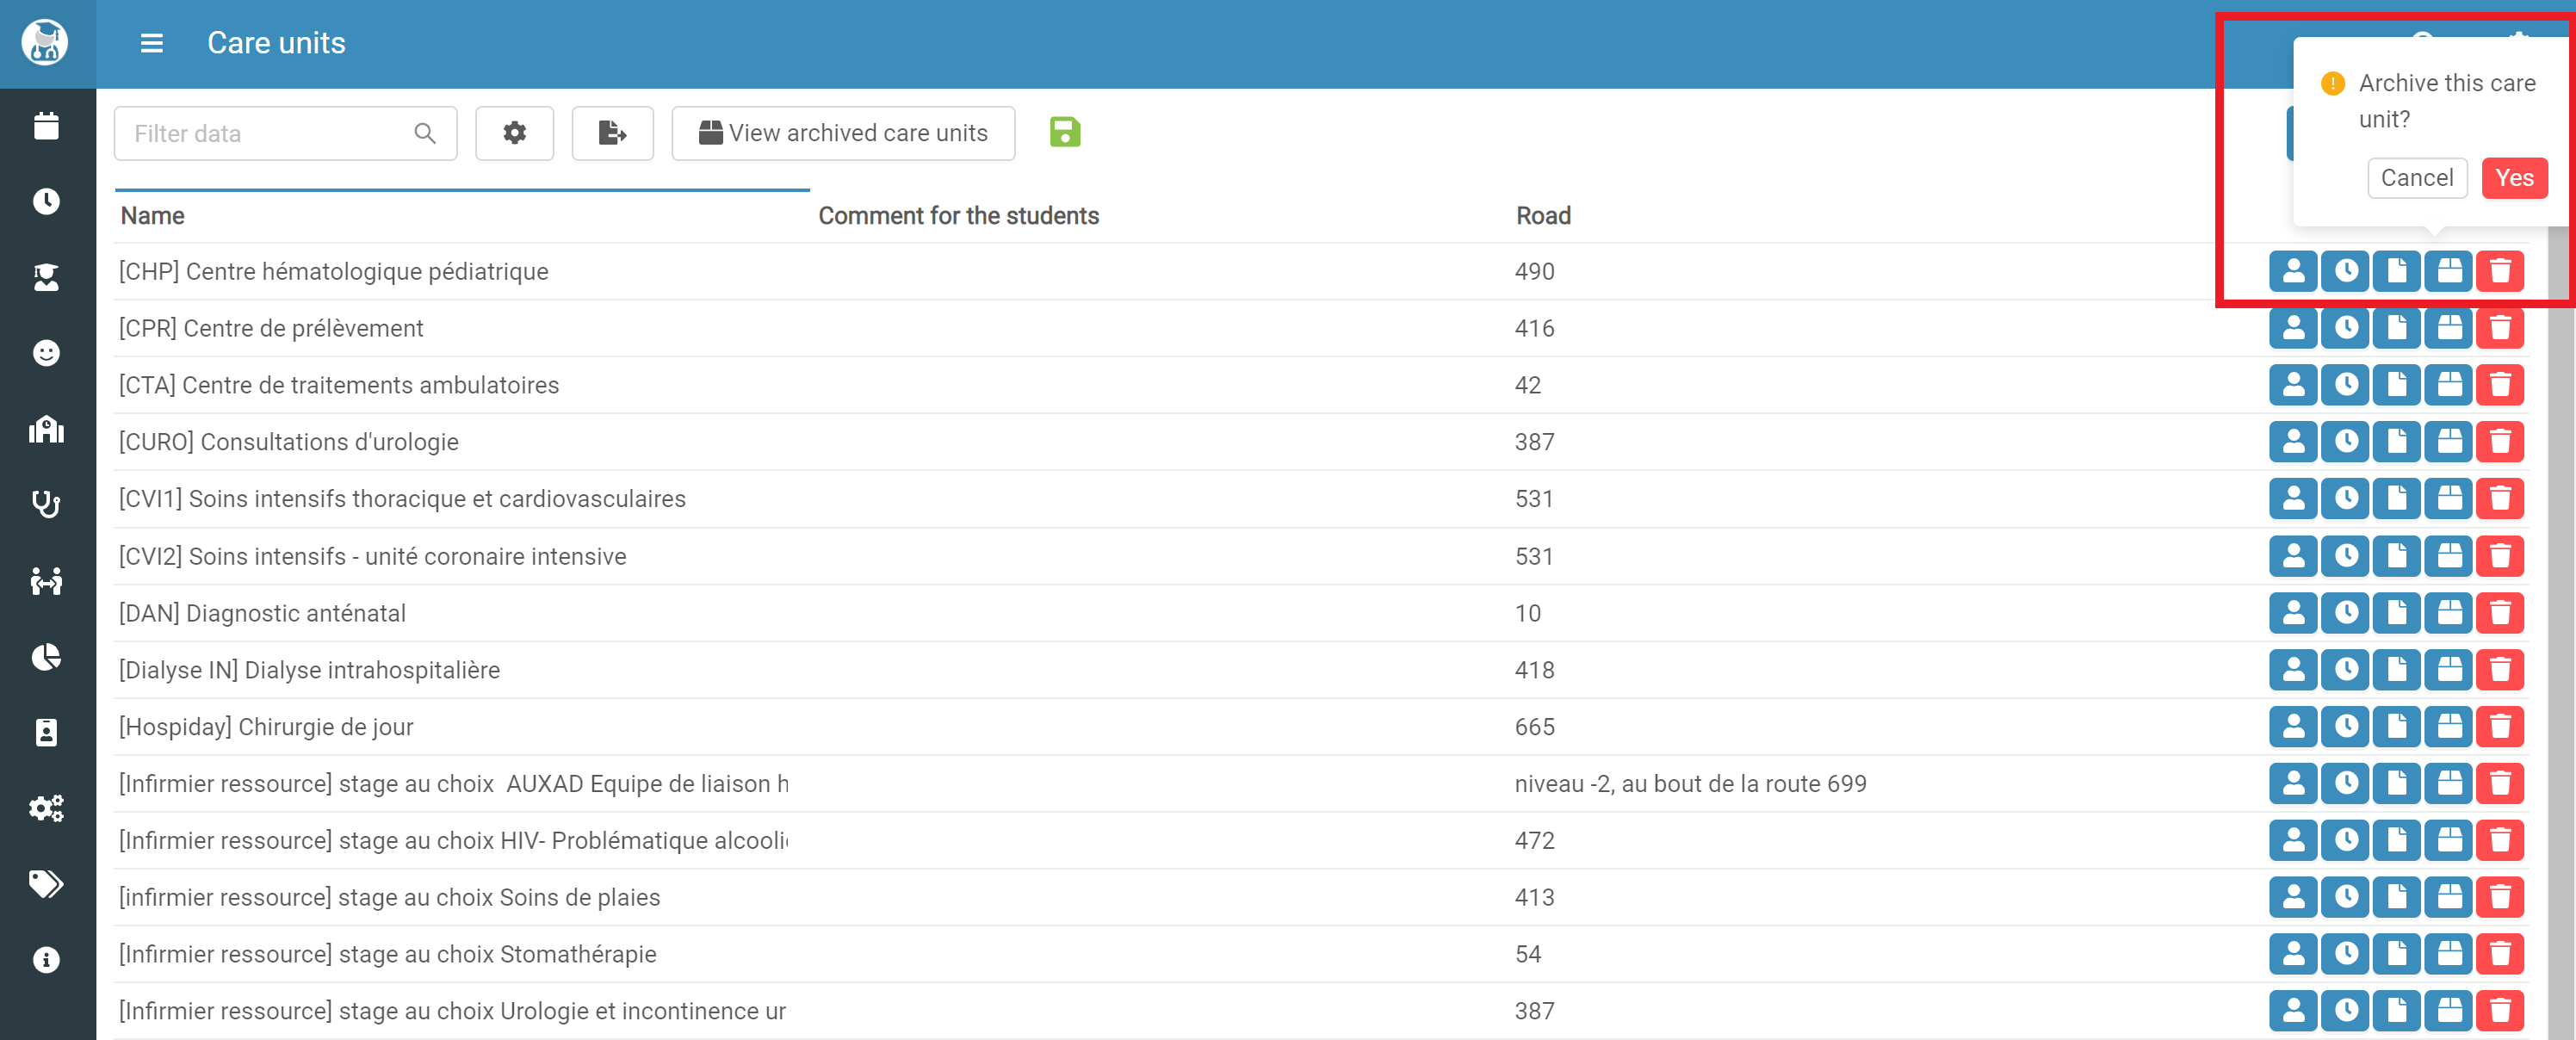Sort by Comment for the students header
This screenshot has width=2576, height=1040.
[958, 216]
